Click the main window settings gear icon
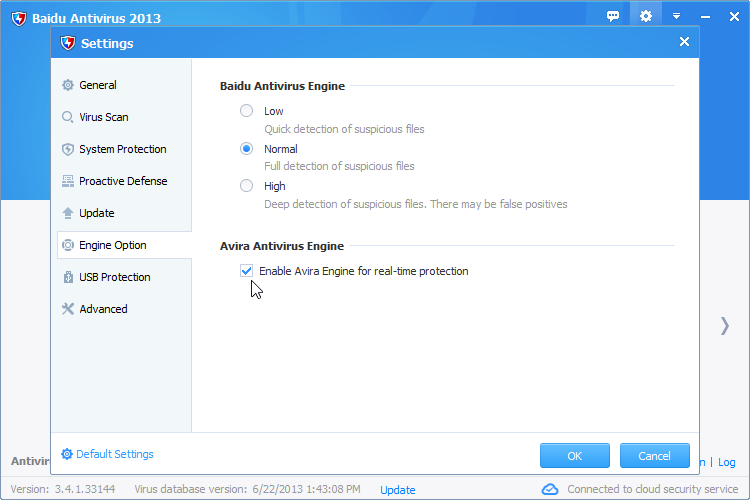751x501 pixels. pos(646,16)
